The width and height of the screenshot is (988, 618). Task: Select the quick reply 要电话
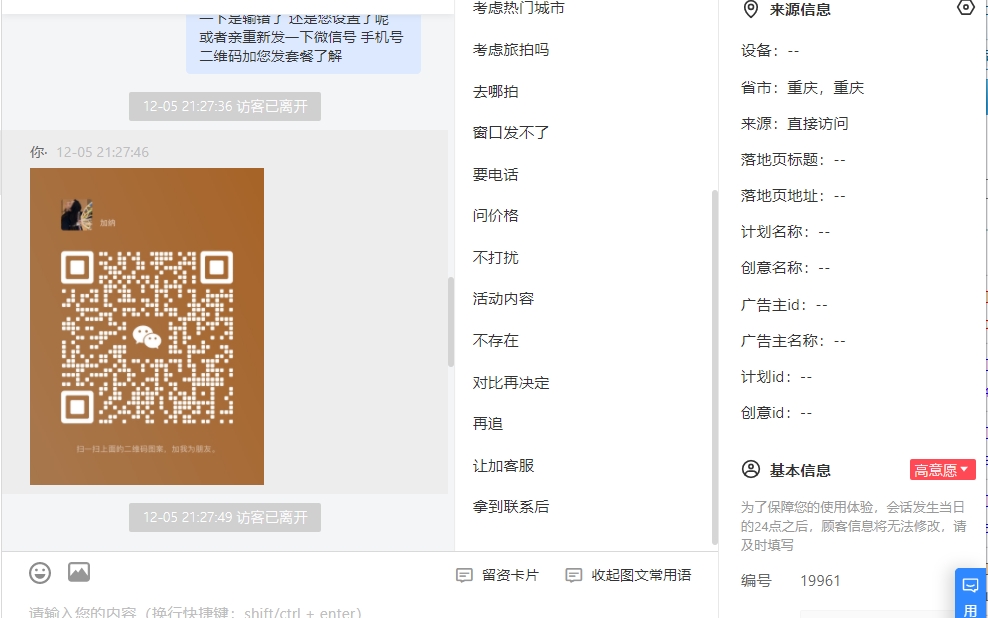pyautogui.click(x=495, y=175)
